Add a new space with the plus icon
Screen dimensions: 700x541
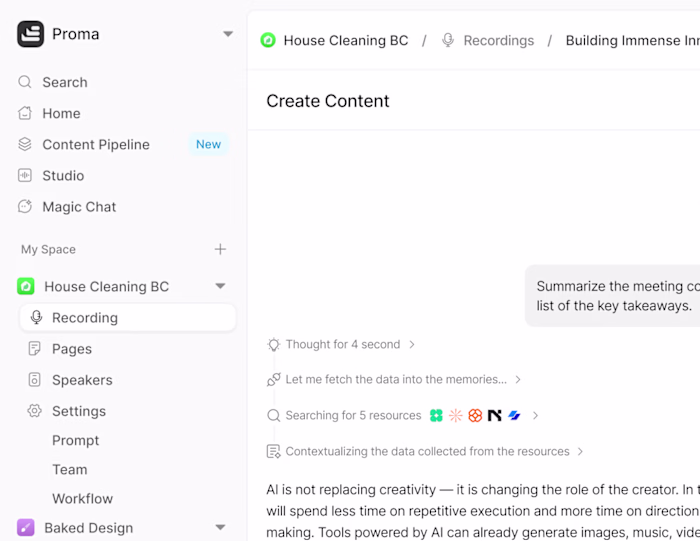pos(220,249)
